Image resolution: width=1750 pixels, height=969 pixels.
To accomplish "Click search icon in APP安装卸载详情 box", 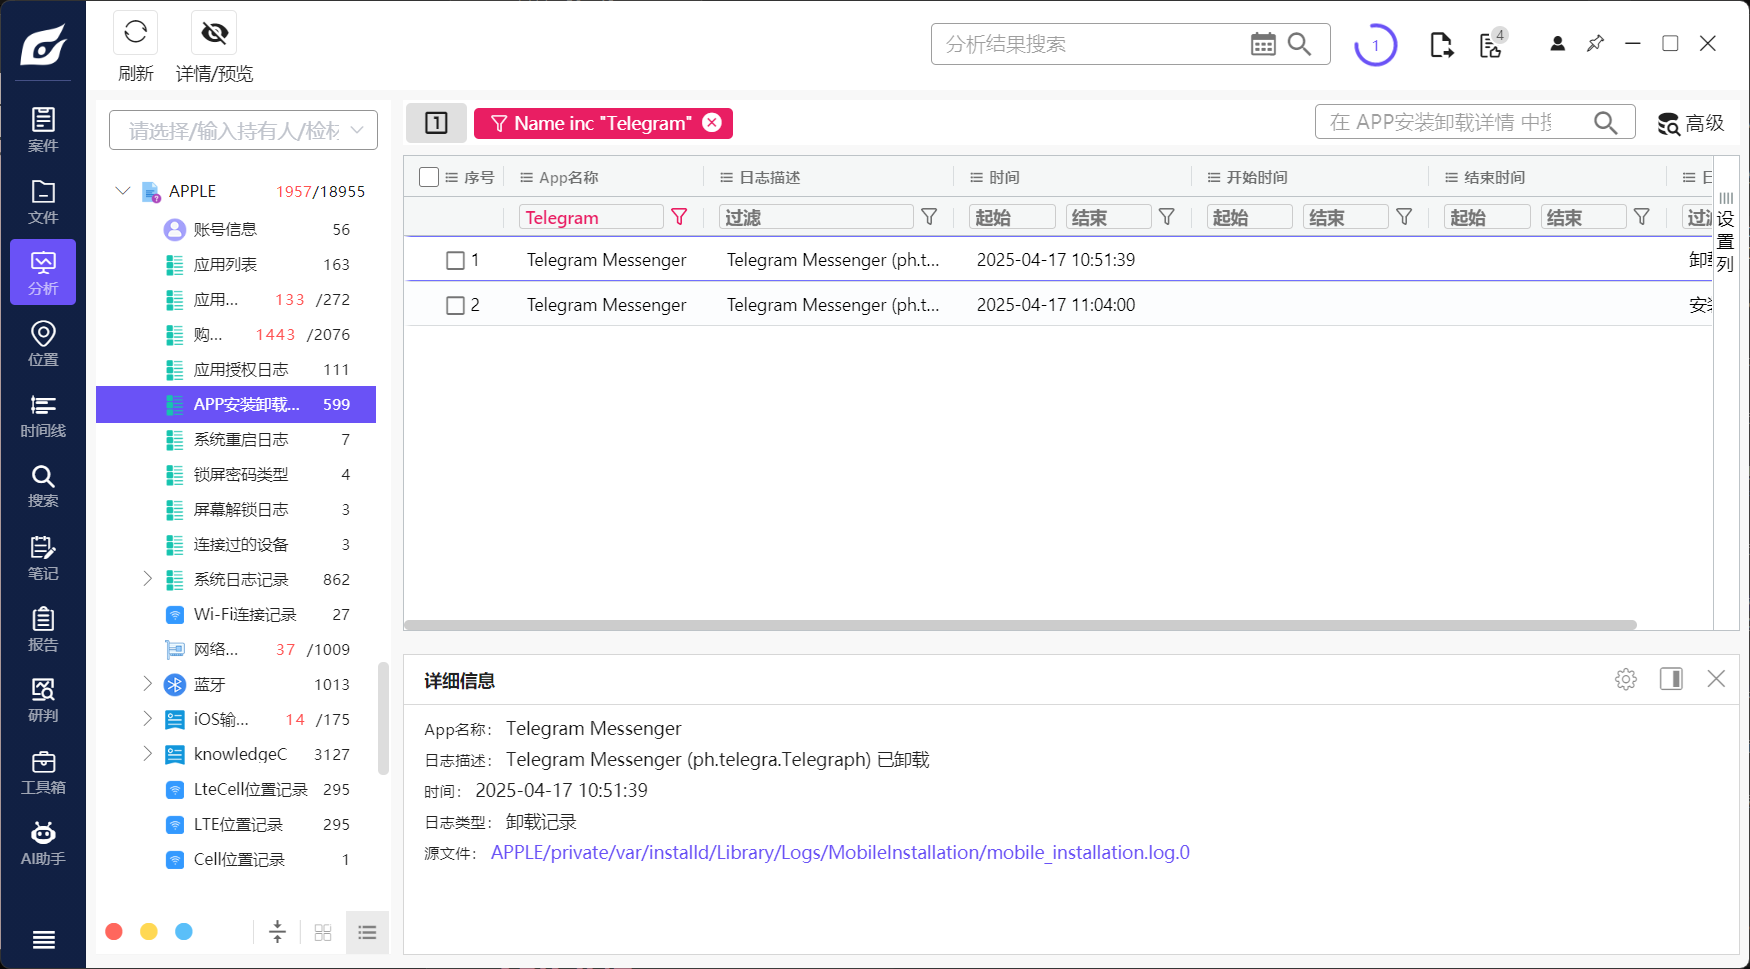I will [1606, 122].
